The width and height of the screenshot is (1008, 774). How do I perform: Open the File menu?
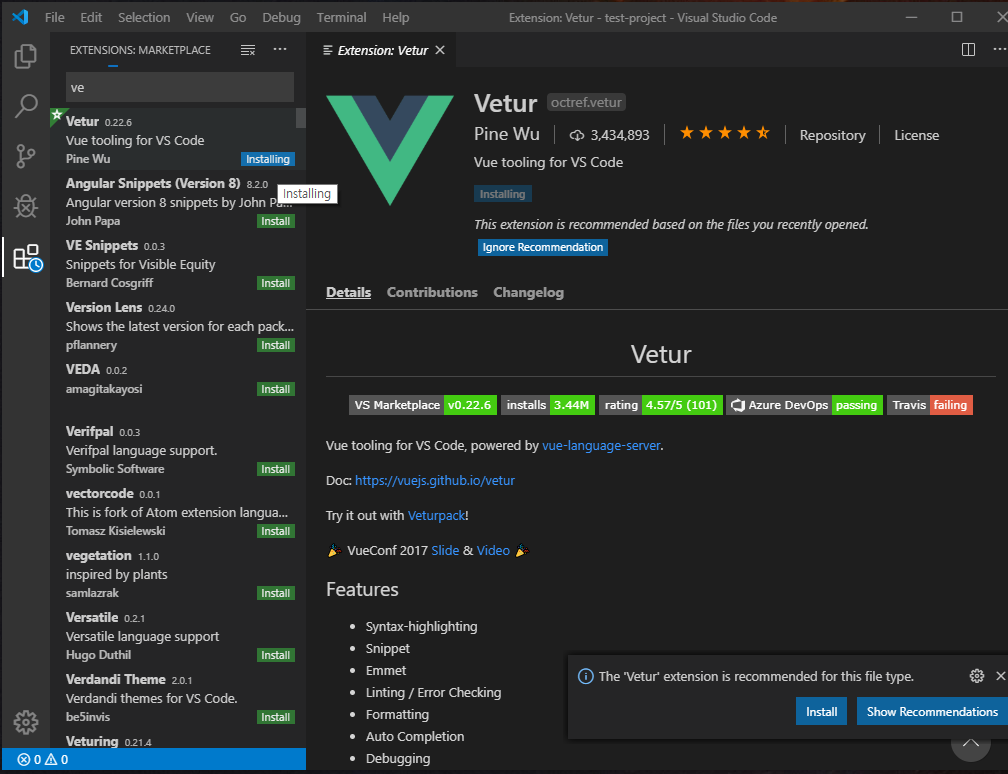(x=55, y=17)
